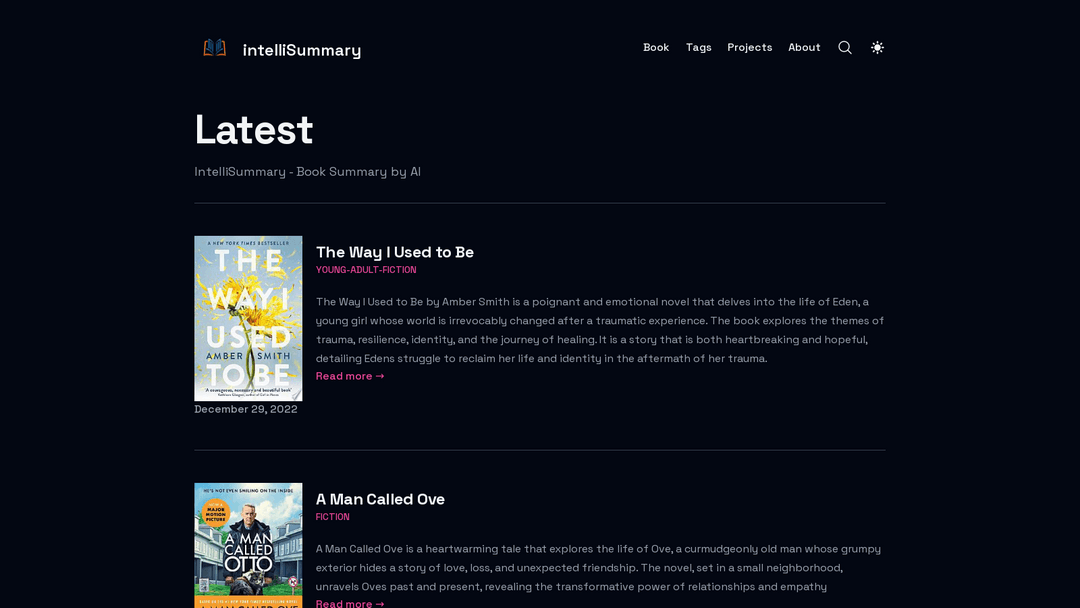Viewport: 1080px width, 608px height.
Task: Click The Way I Used to Be summary paragraph
Action: [600, 330]
